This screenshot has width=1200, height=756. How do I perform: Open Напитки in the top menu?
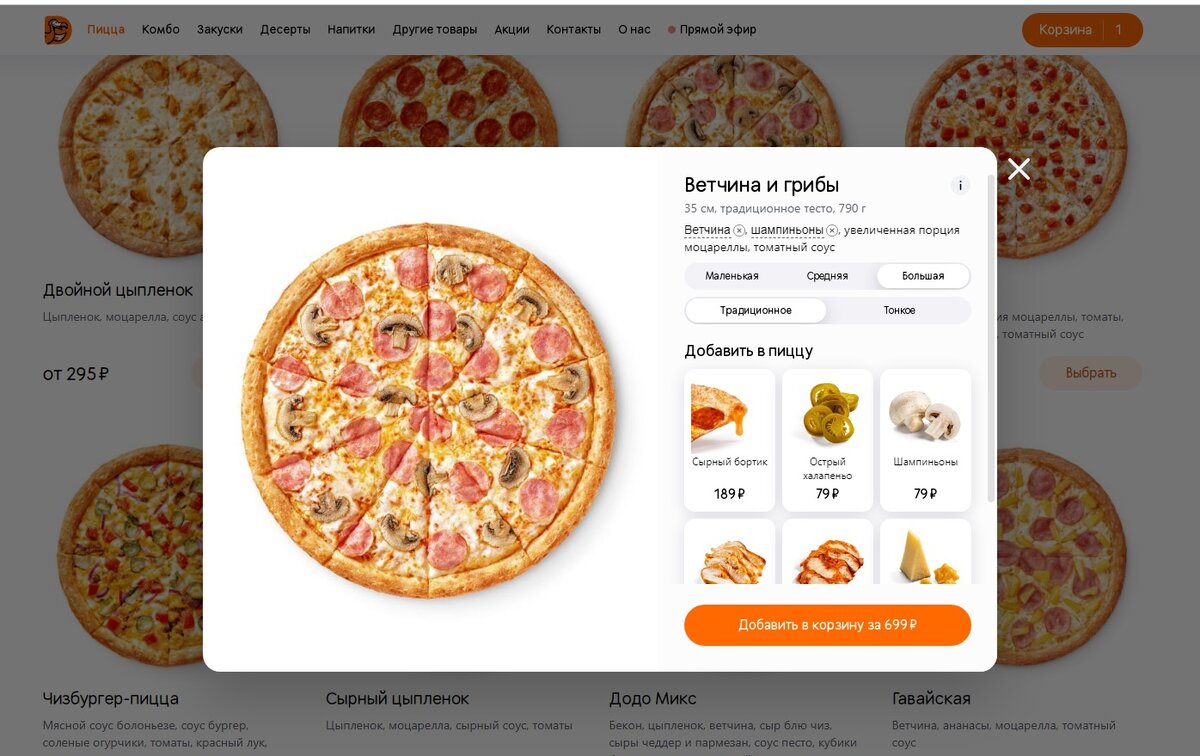pos(351,30)
